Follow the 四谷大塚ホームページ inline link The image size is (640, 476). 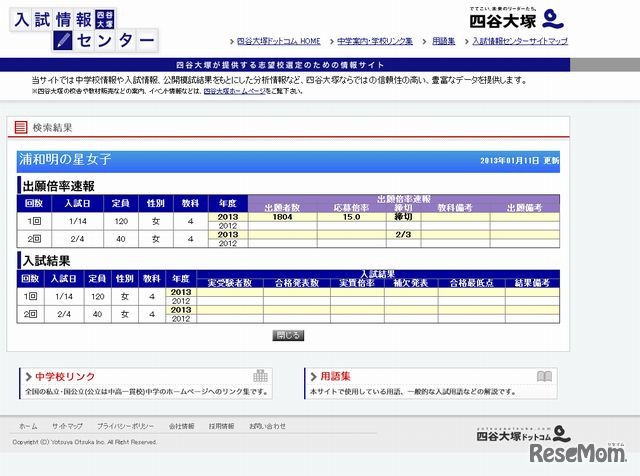235,91
